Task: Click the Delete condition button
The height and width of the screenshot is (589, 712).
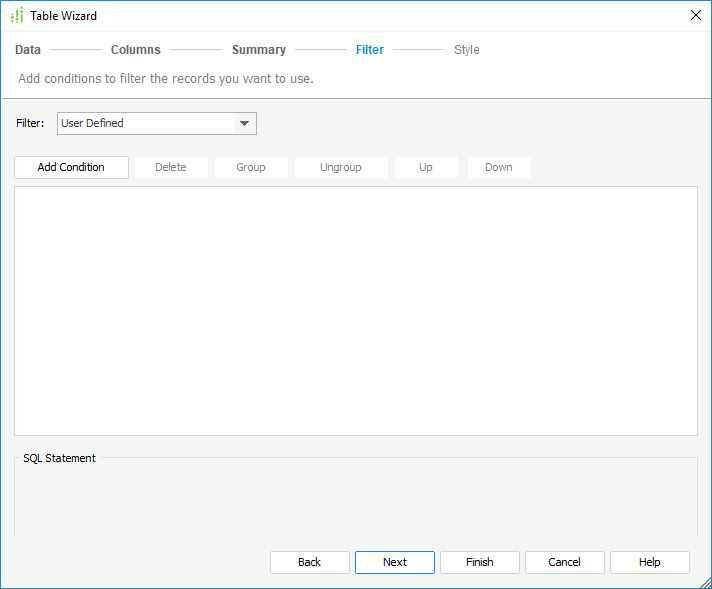Action: pos(171,167)
